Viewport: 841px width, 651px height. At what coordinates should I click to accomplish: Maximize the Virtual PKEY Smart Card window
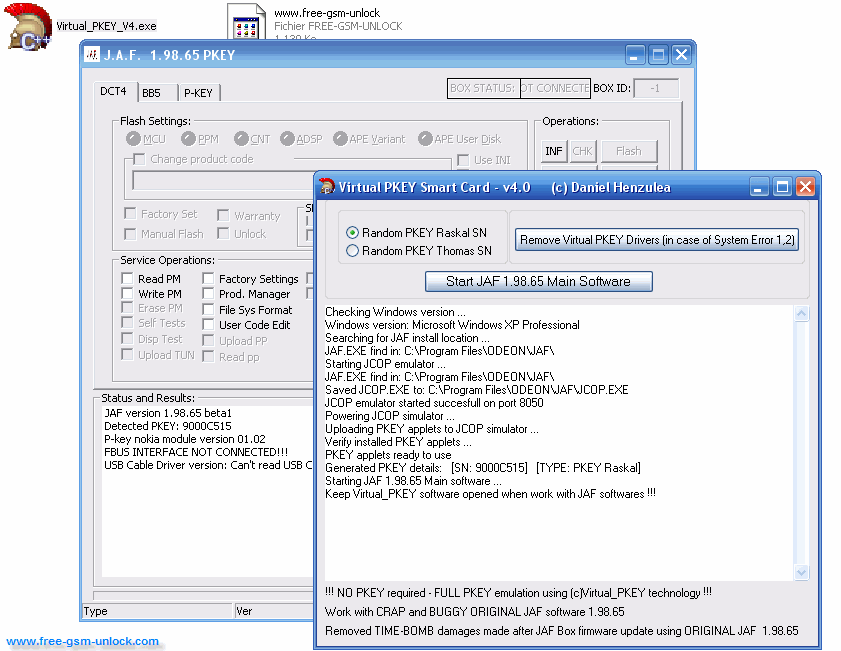[783, 187]
